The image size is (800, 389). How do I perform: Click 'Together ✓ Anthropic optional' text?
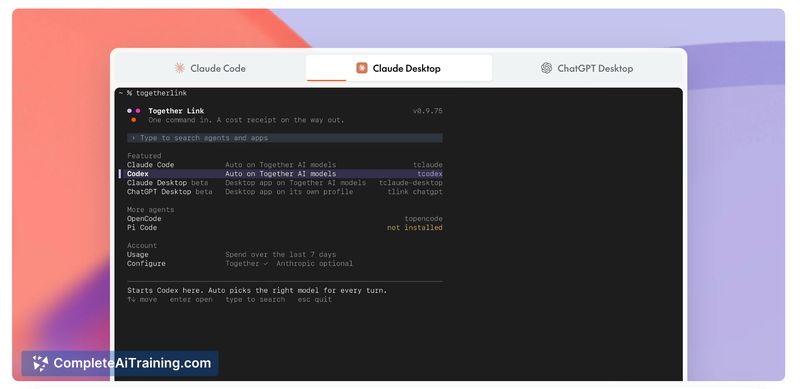coord(289,263)
